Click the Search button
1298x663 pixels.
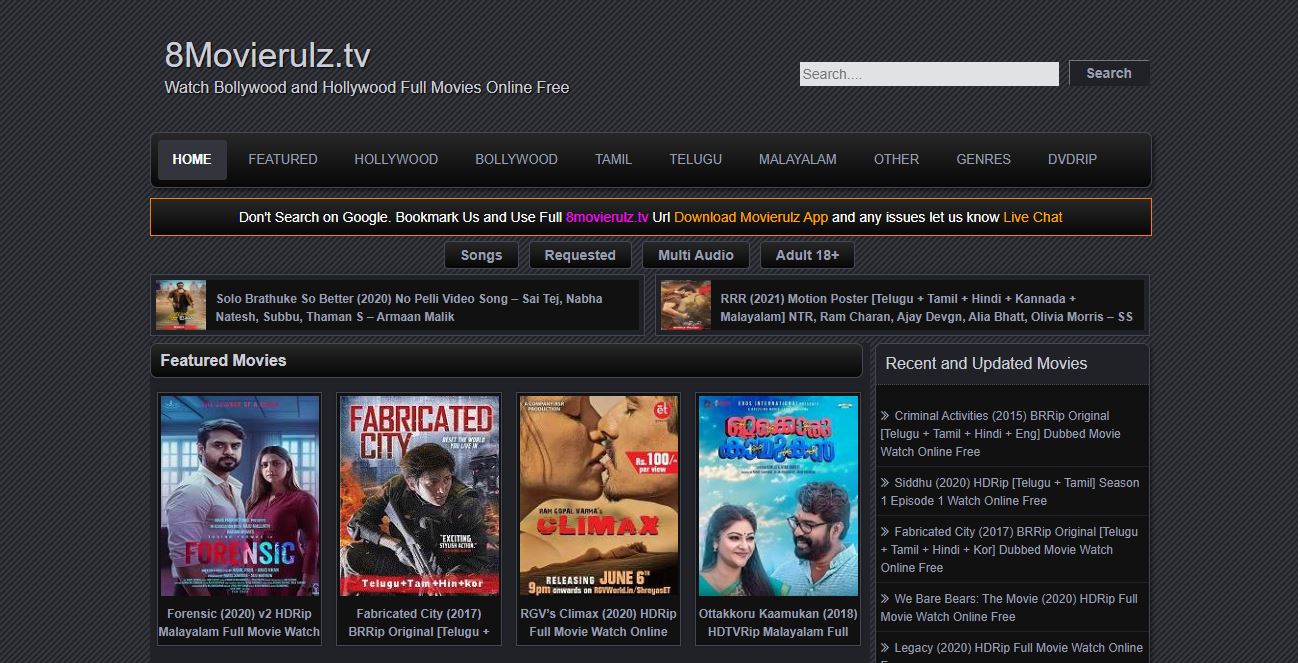tap(1109, 73)
